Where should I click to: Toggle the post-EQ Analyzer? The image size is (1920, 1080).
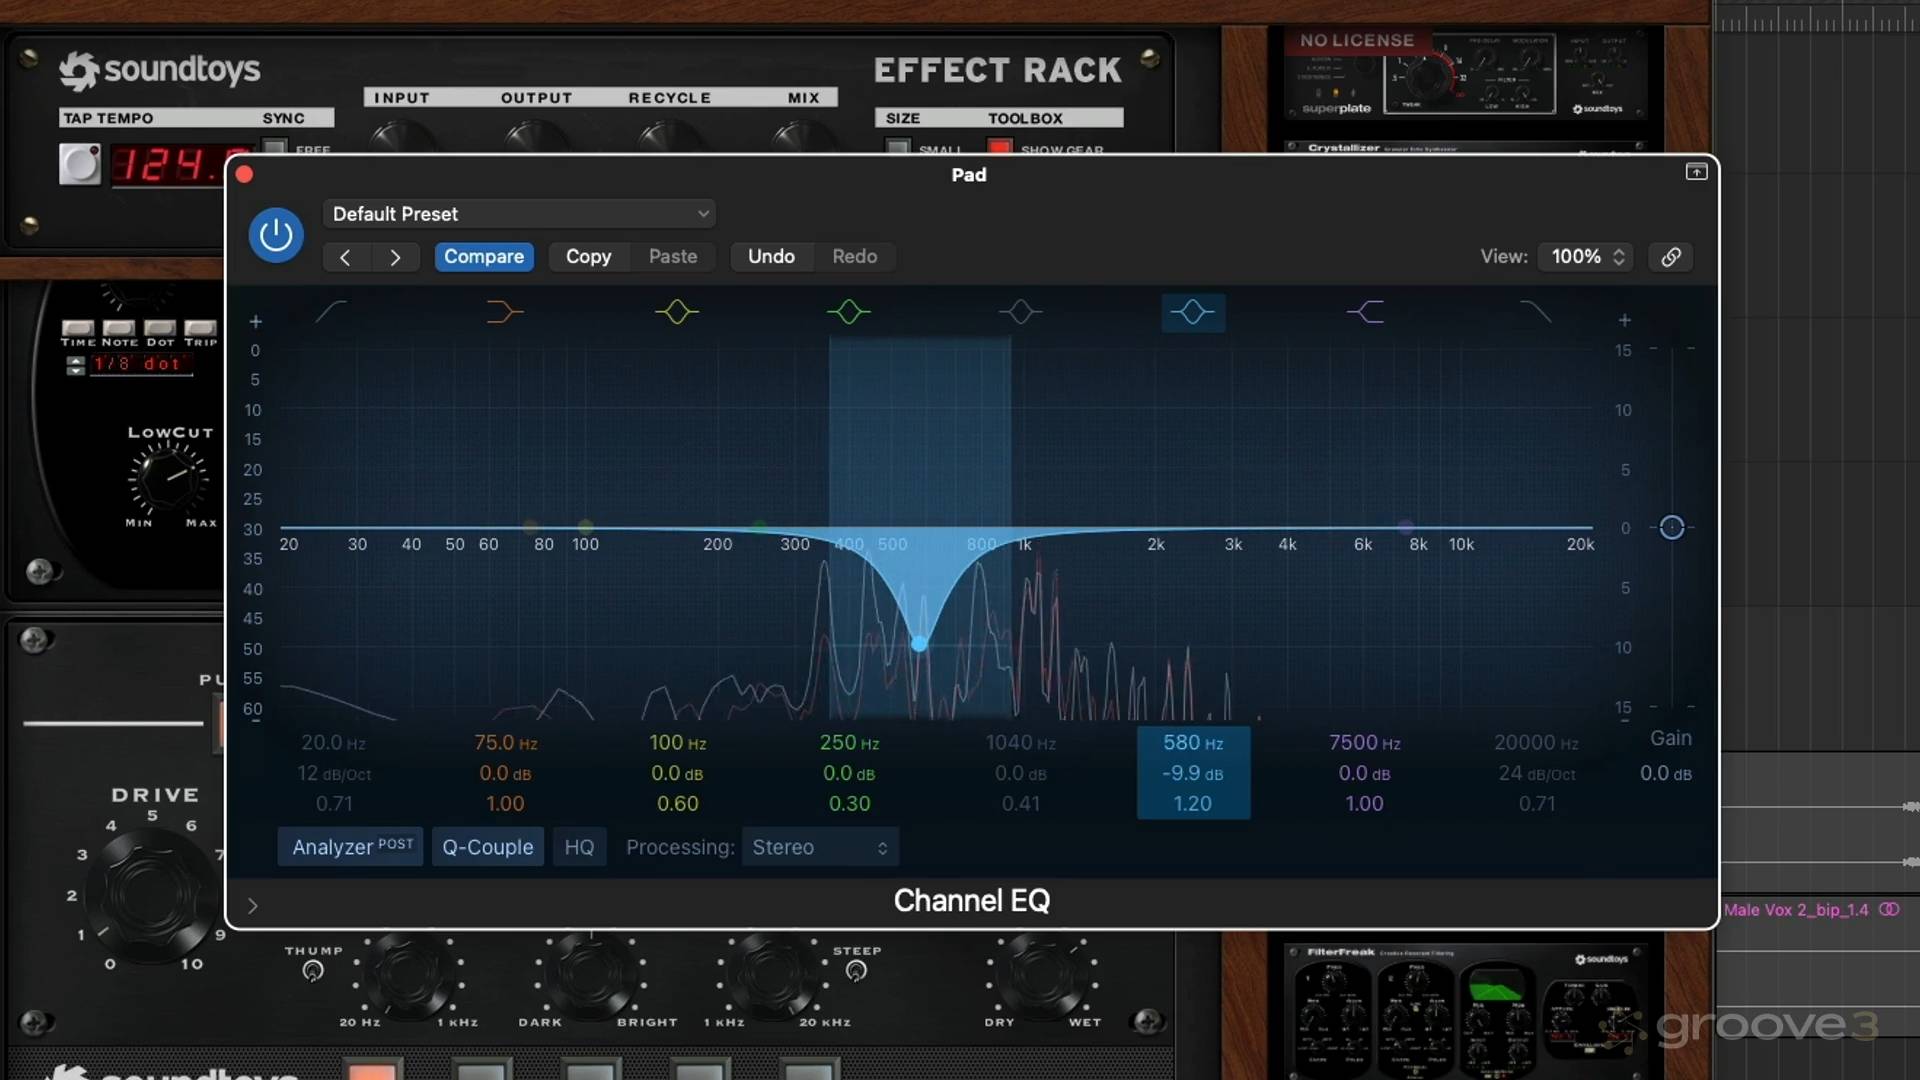(x=349, y=847)
